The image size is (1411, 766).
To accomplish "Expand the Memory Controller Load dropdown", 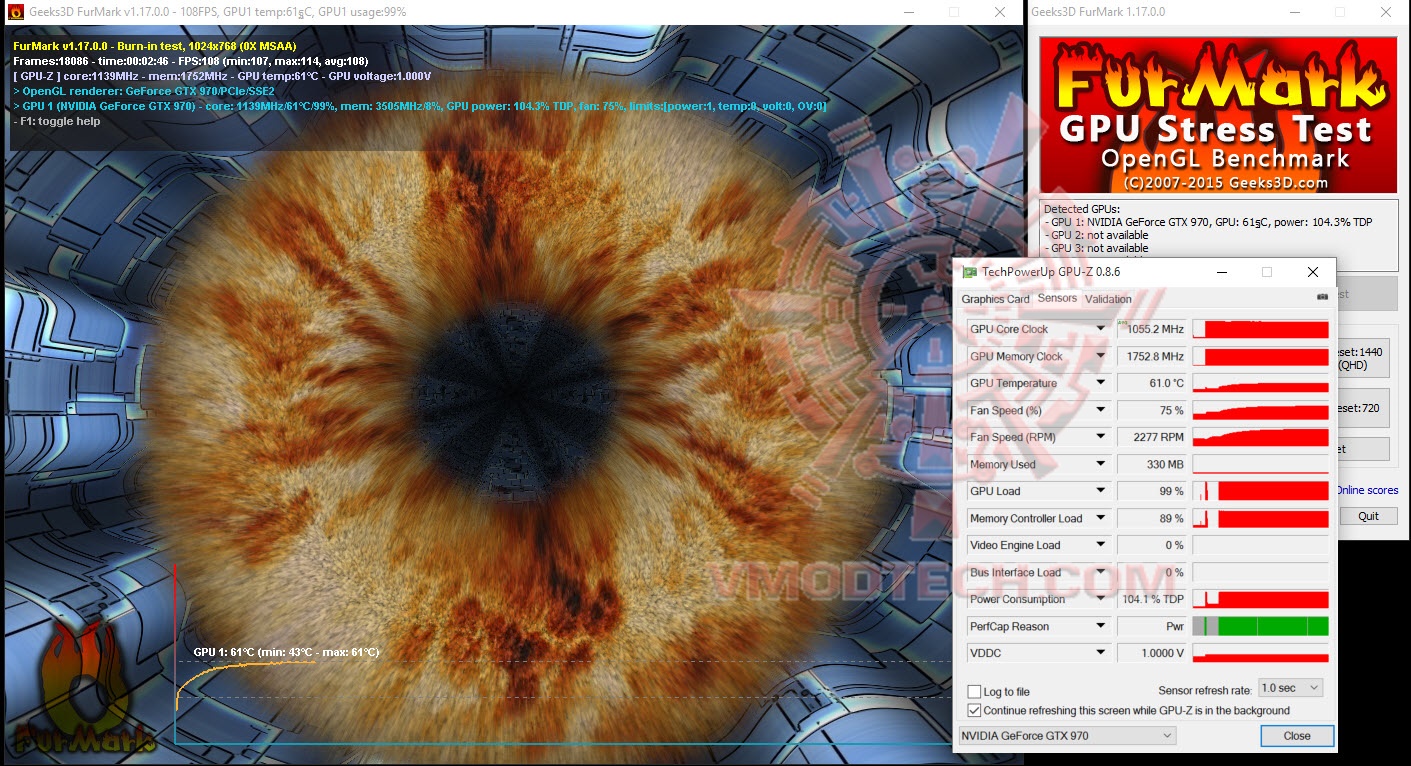I will coord(1101,518).
